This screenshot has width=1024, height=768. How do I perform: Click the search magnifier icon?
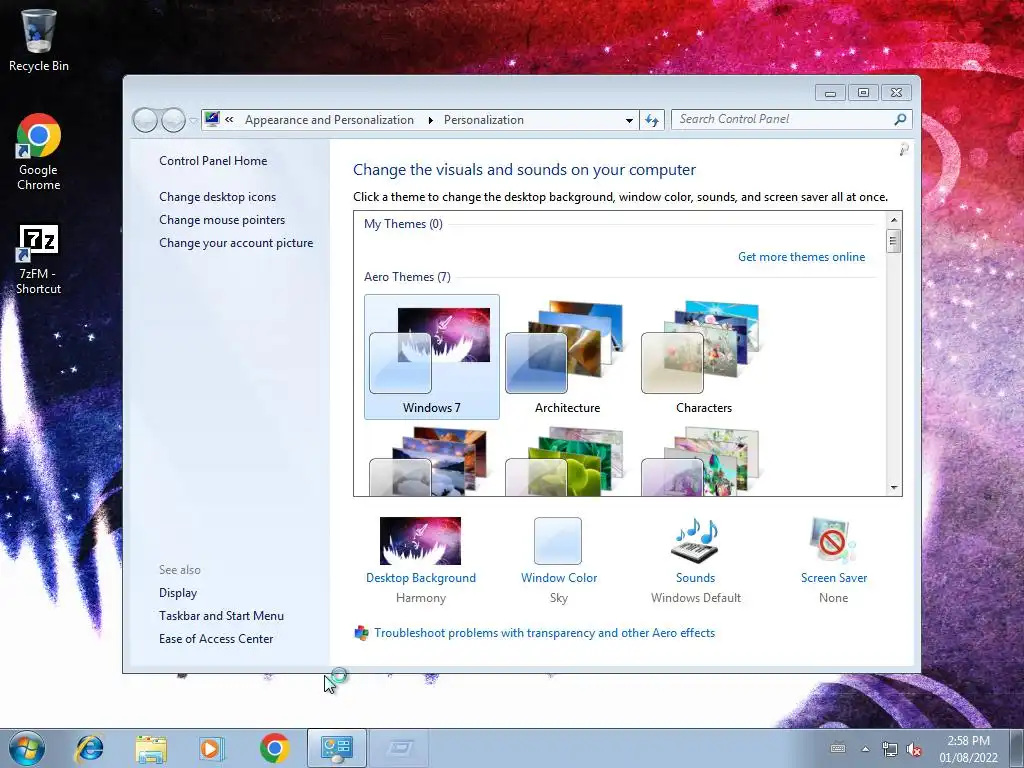pyautogui.click(x=900, y=120)
